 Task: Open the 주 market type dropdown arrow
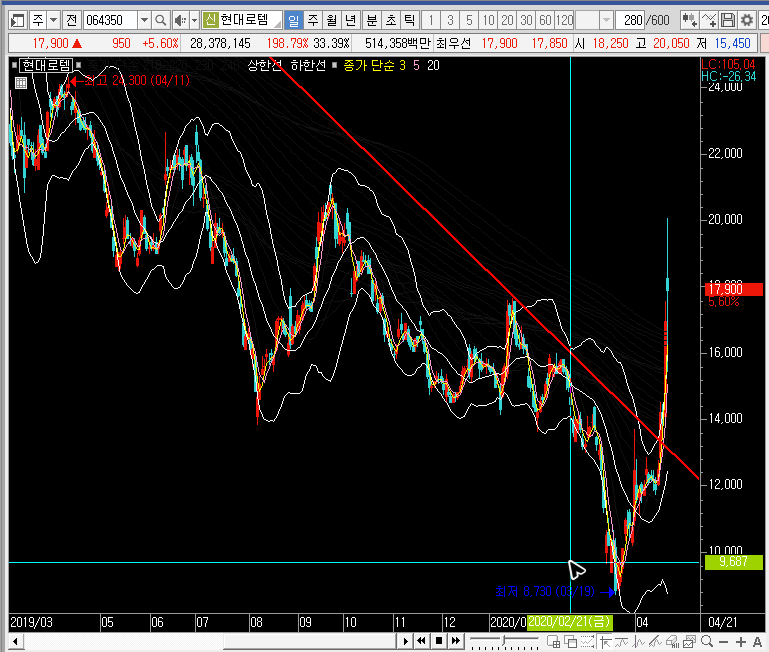click(x=53, y=21)
